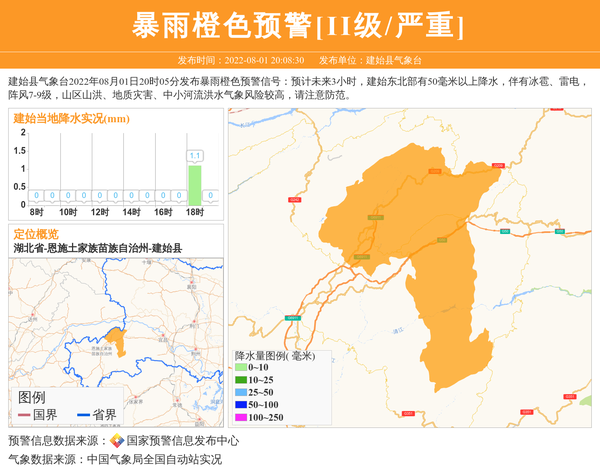Click the red national border legend line
Screen dimensions: 600x471
click(x=23, y=415)
